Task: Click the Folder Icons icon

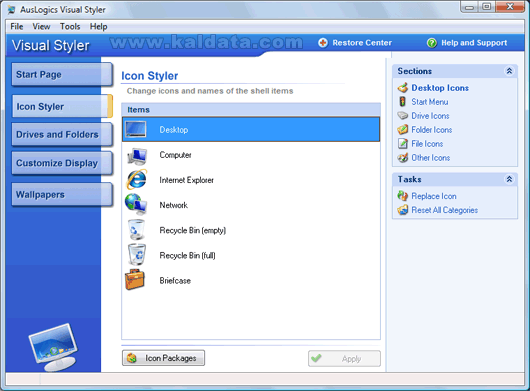Action: click(403, 129)
